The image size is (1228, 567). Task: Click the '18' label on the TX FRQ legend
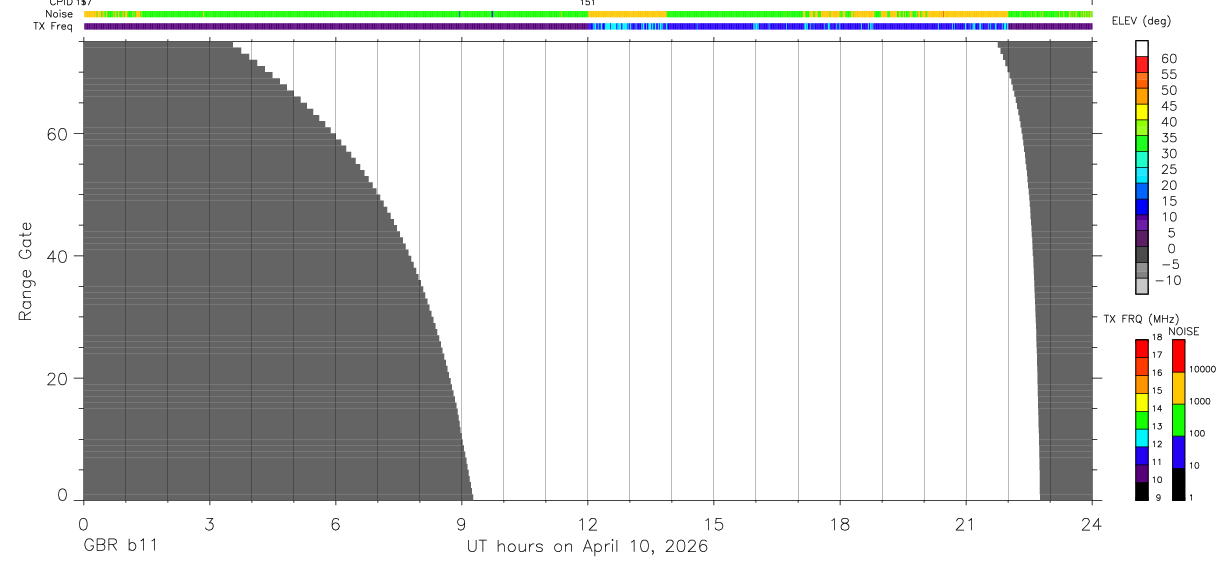(1156, 337)
